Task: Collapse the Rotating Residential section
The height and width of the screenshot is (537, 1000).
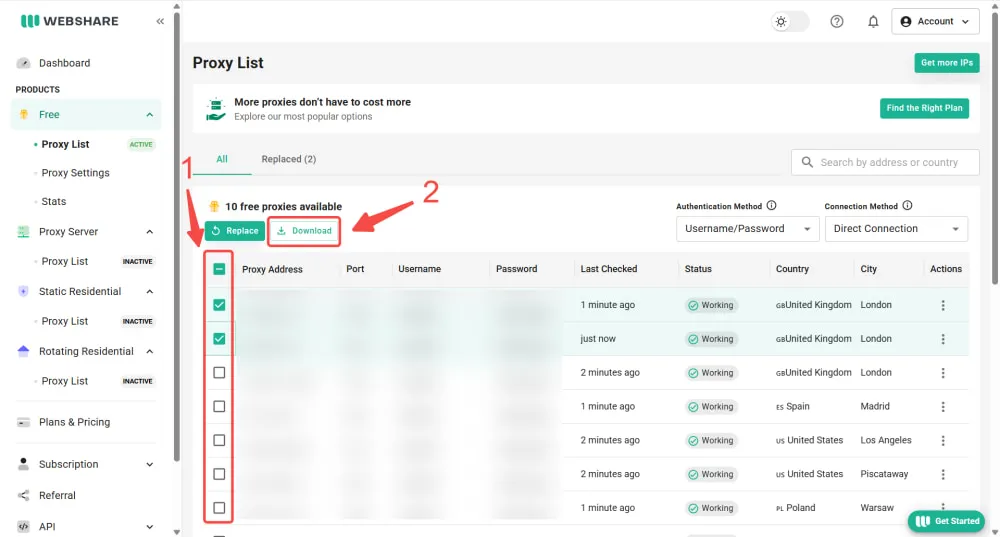Action: [149, 351]
